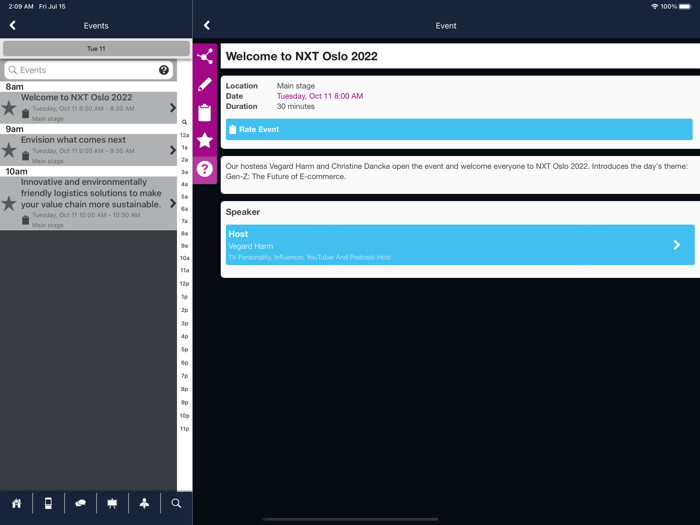Screen dimensions: 700x525
Task: Tap the Speaker section heading
Action: coord(243,212)
